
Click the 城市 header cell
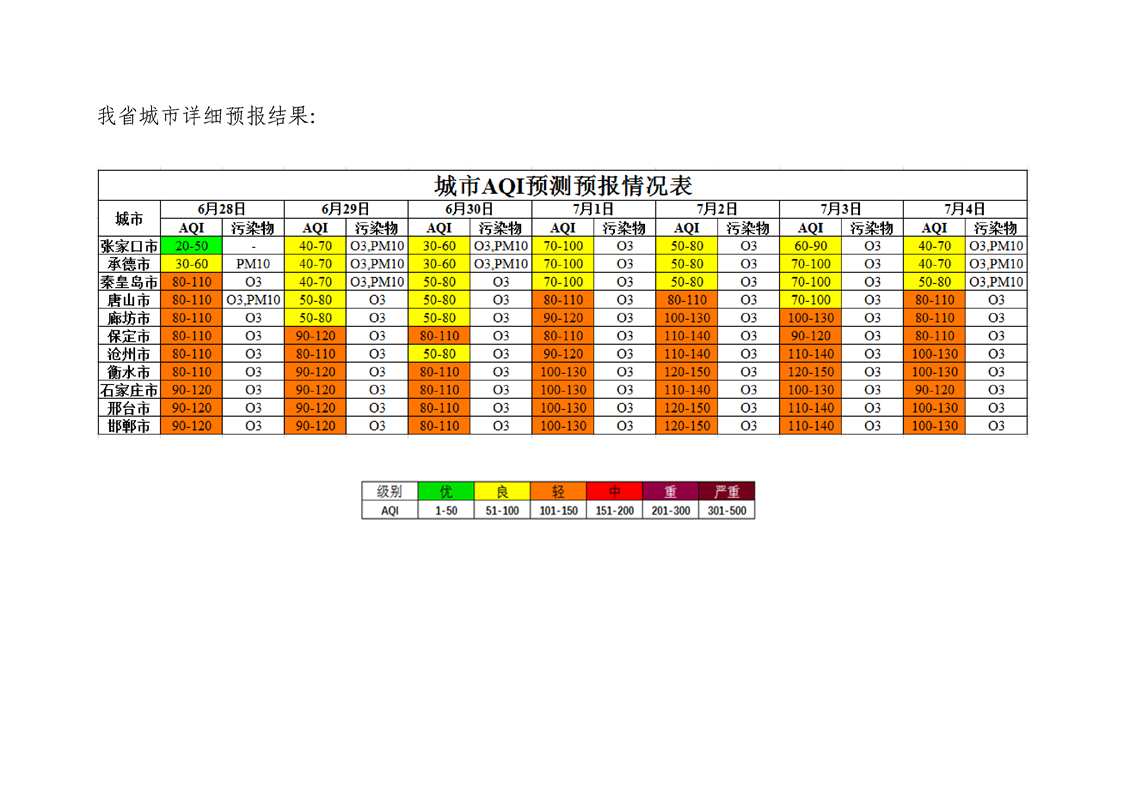[129, 218]
